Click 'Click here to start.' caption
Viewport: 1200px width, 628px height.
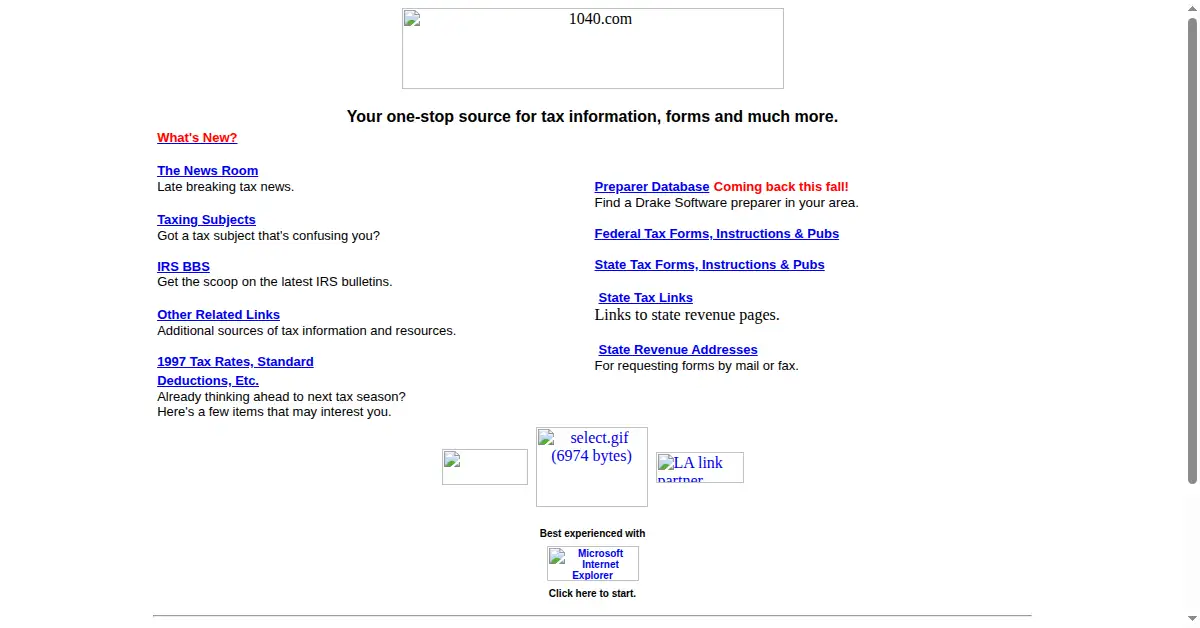click(x=592, y=594)
